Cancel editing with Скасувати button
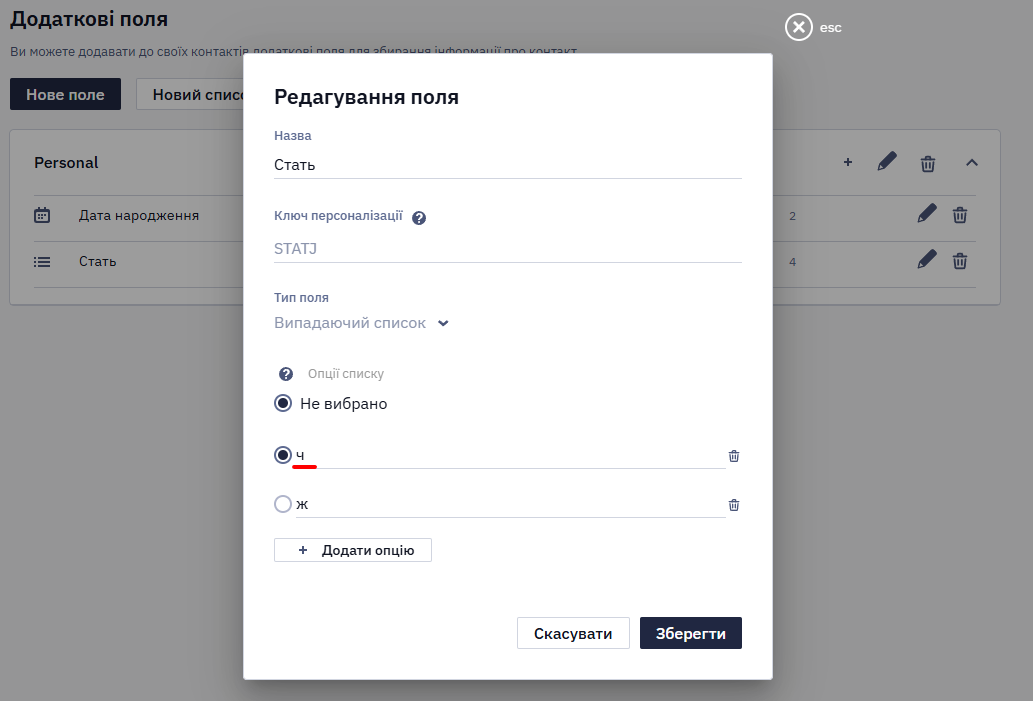 tap(573, 633)
